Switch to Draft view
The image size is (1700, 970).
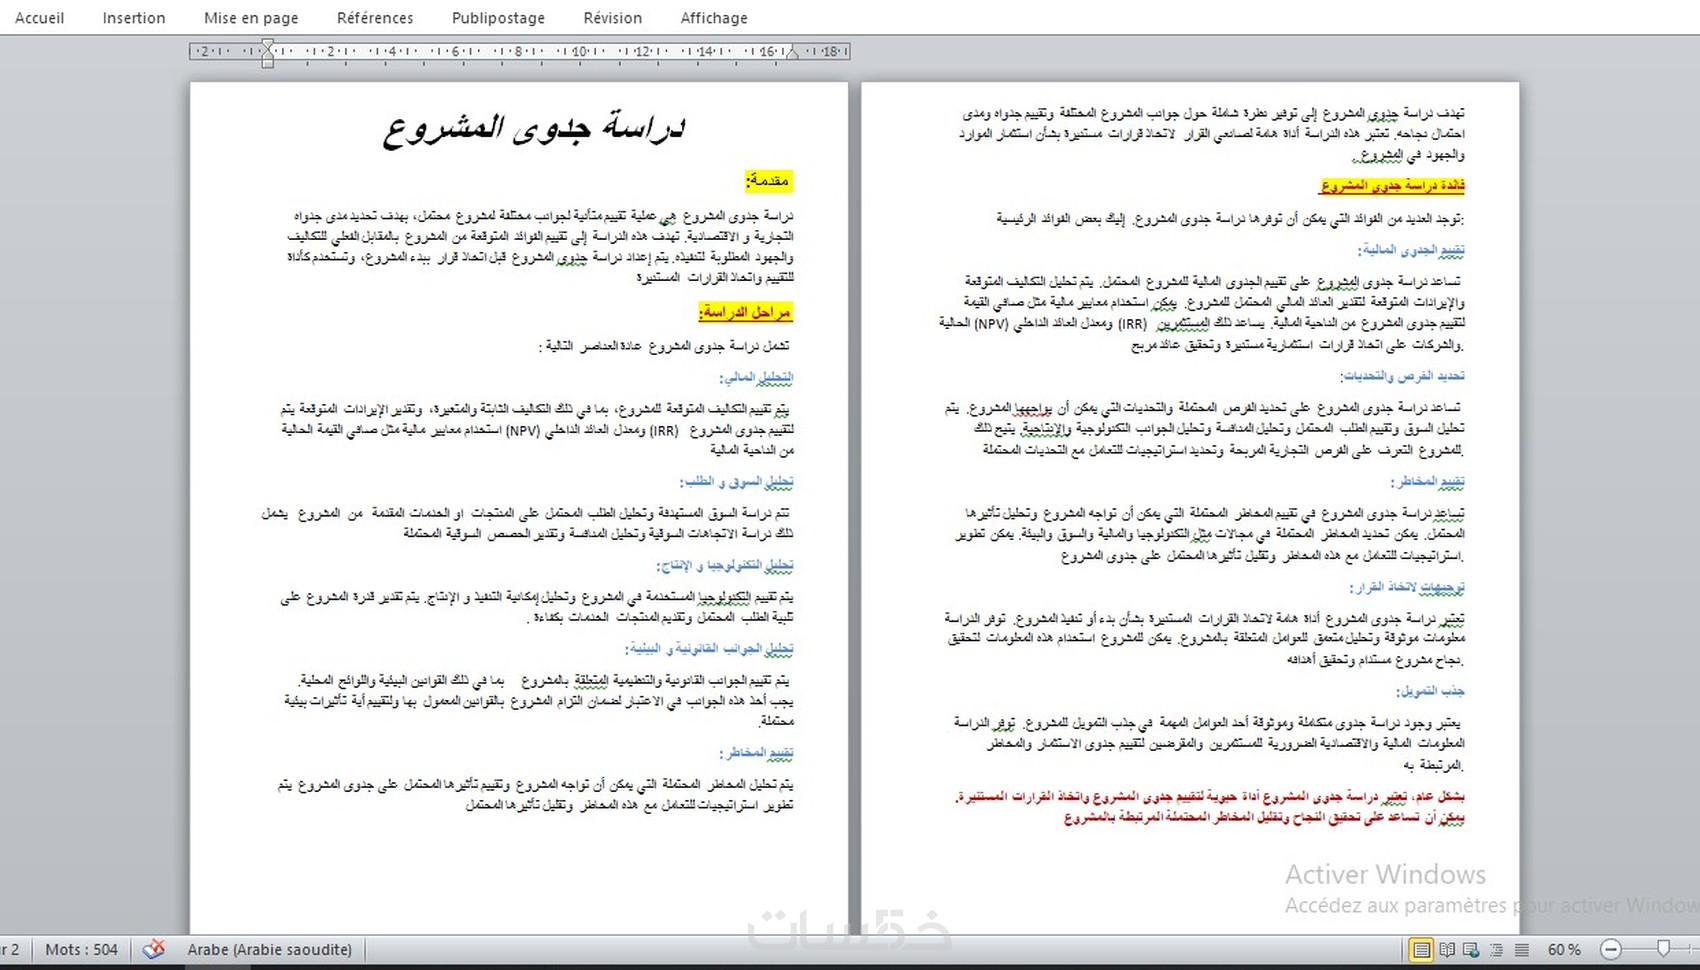pyautogui.click(x=1522, y=949)
